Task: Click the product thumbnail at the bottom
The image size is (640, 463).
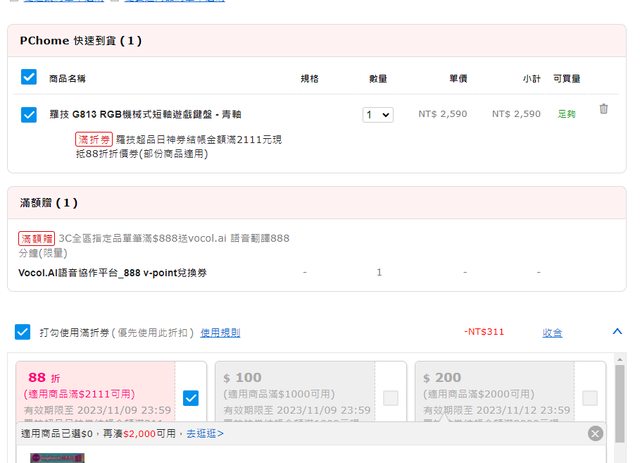Action: [x=57, y=457]
